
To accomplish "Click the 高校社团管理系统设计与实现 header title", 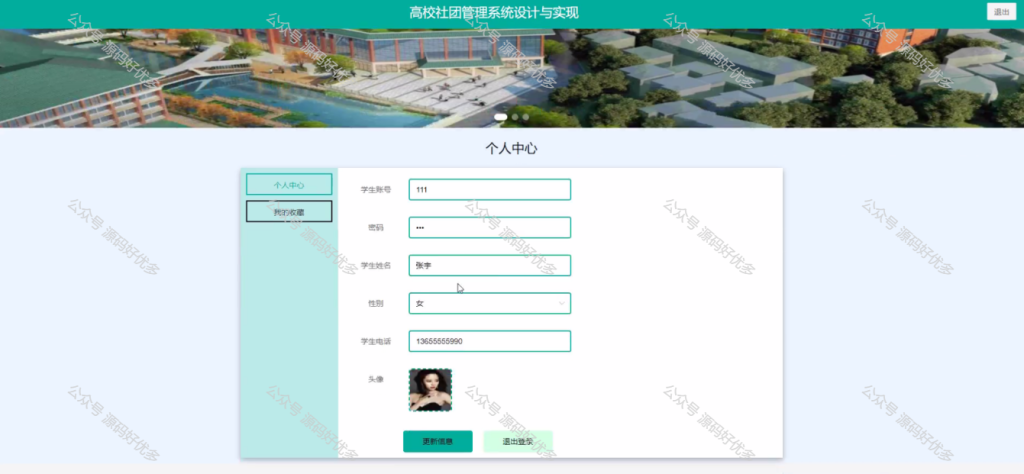I will tap(494, 13).
